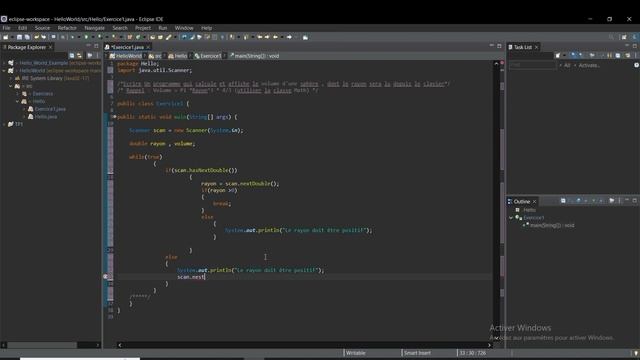Click the New file toolbar icon
Image resolution: width=640 pixels, height=360 pixels.
coord(6,37)
